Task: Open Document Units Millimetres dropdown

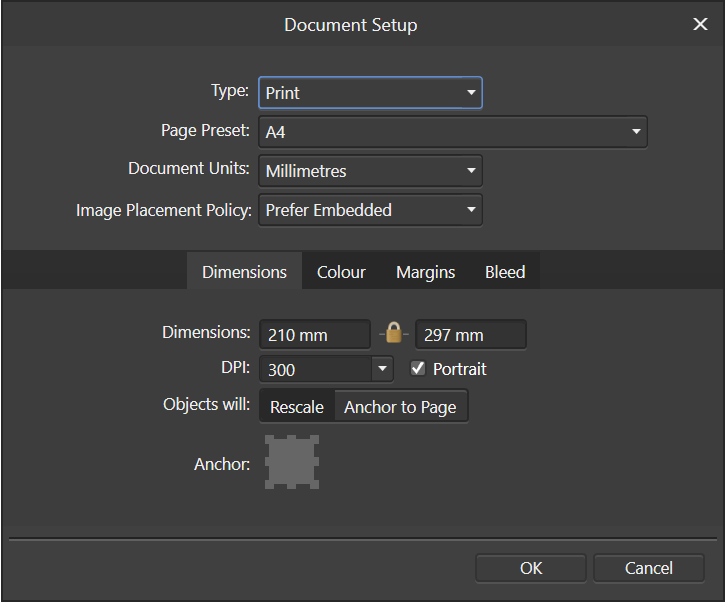Action: pyautogui.click(x=370, y=171)
